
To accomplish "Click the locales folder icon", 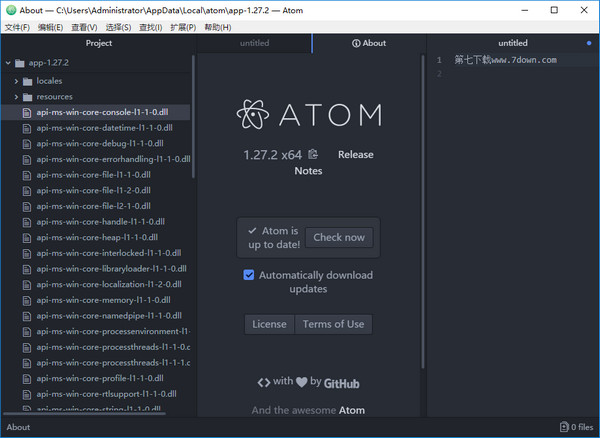I will click(x=28, y=80).
